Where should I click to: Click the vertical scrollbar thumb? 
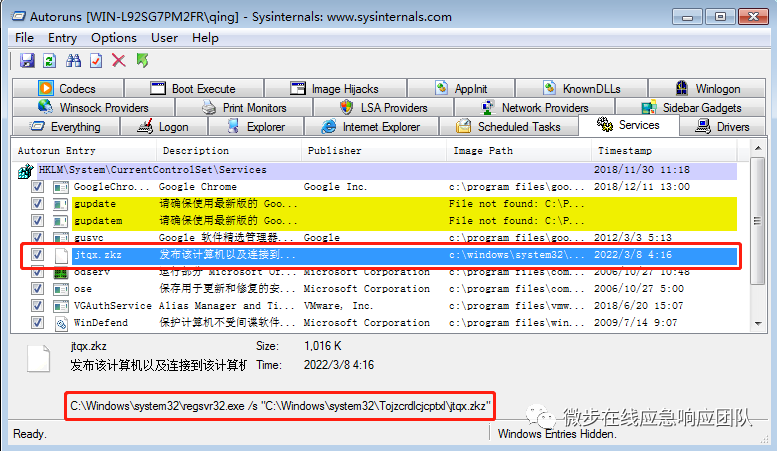tap(758, 221)
